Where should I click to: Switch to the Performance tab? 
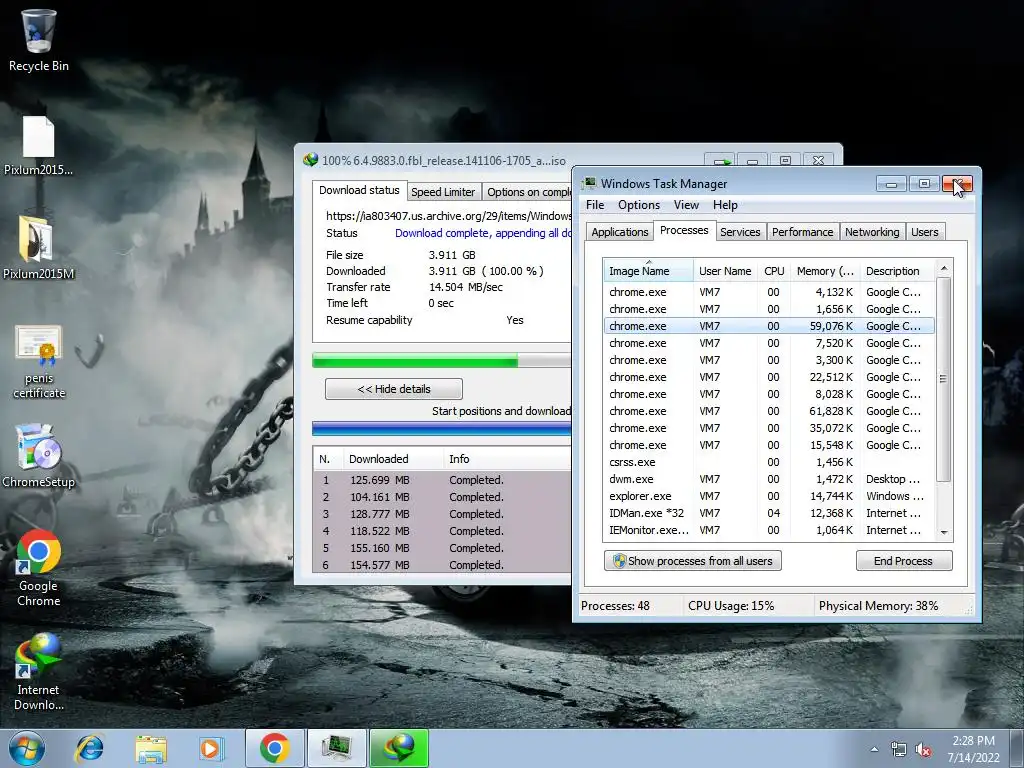803,232
